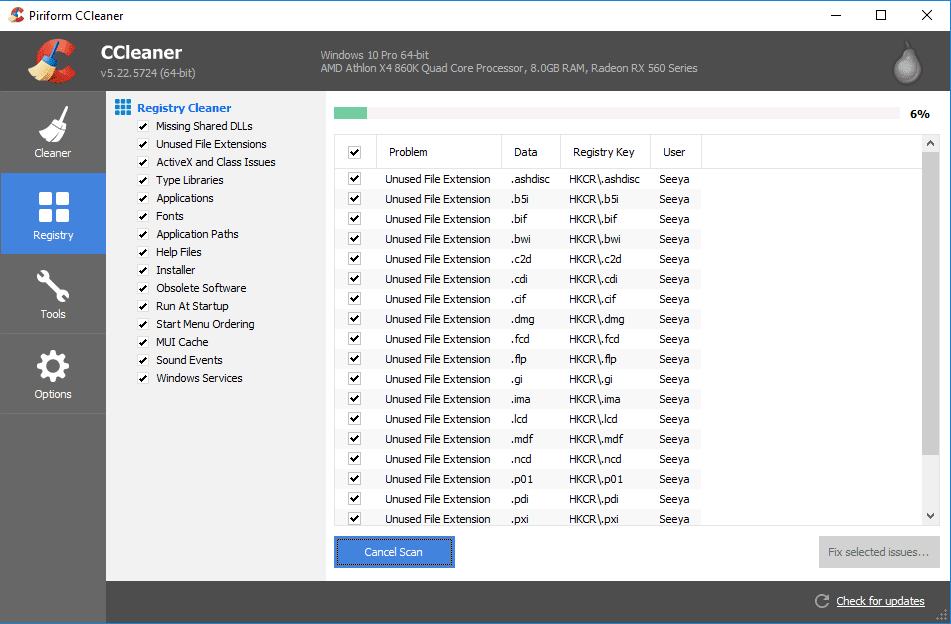
Task: Uncheck the .mdf result row checkbox
Action: (x=355, y=439)
